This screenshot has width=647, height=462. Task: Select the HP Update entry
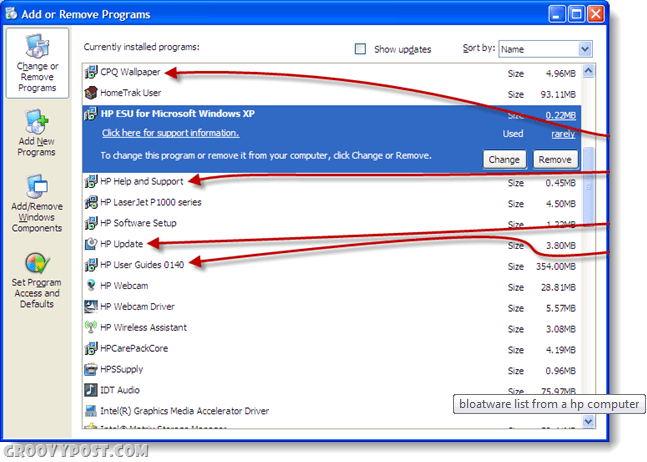pyautogui.click(x=332, y=245)
